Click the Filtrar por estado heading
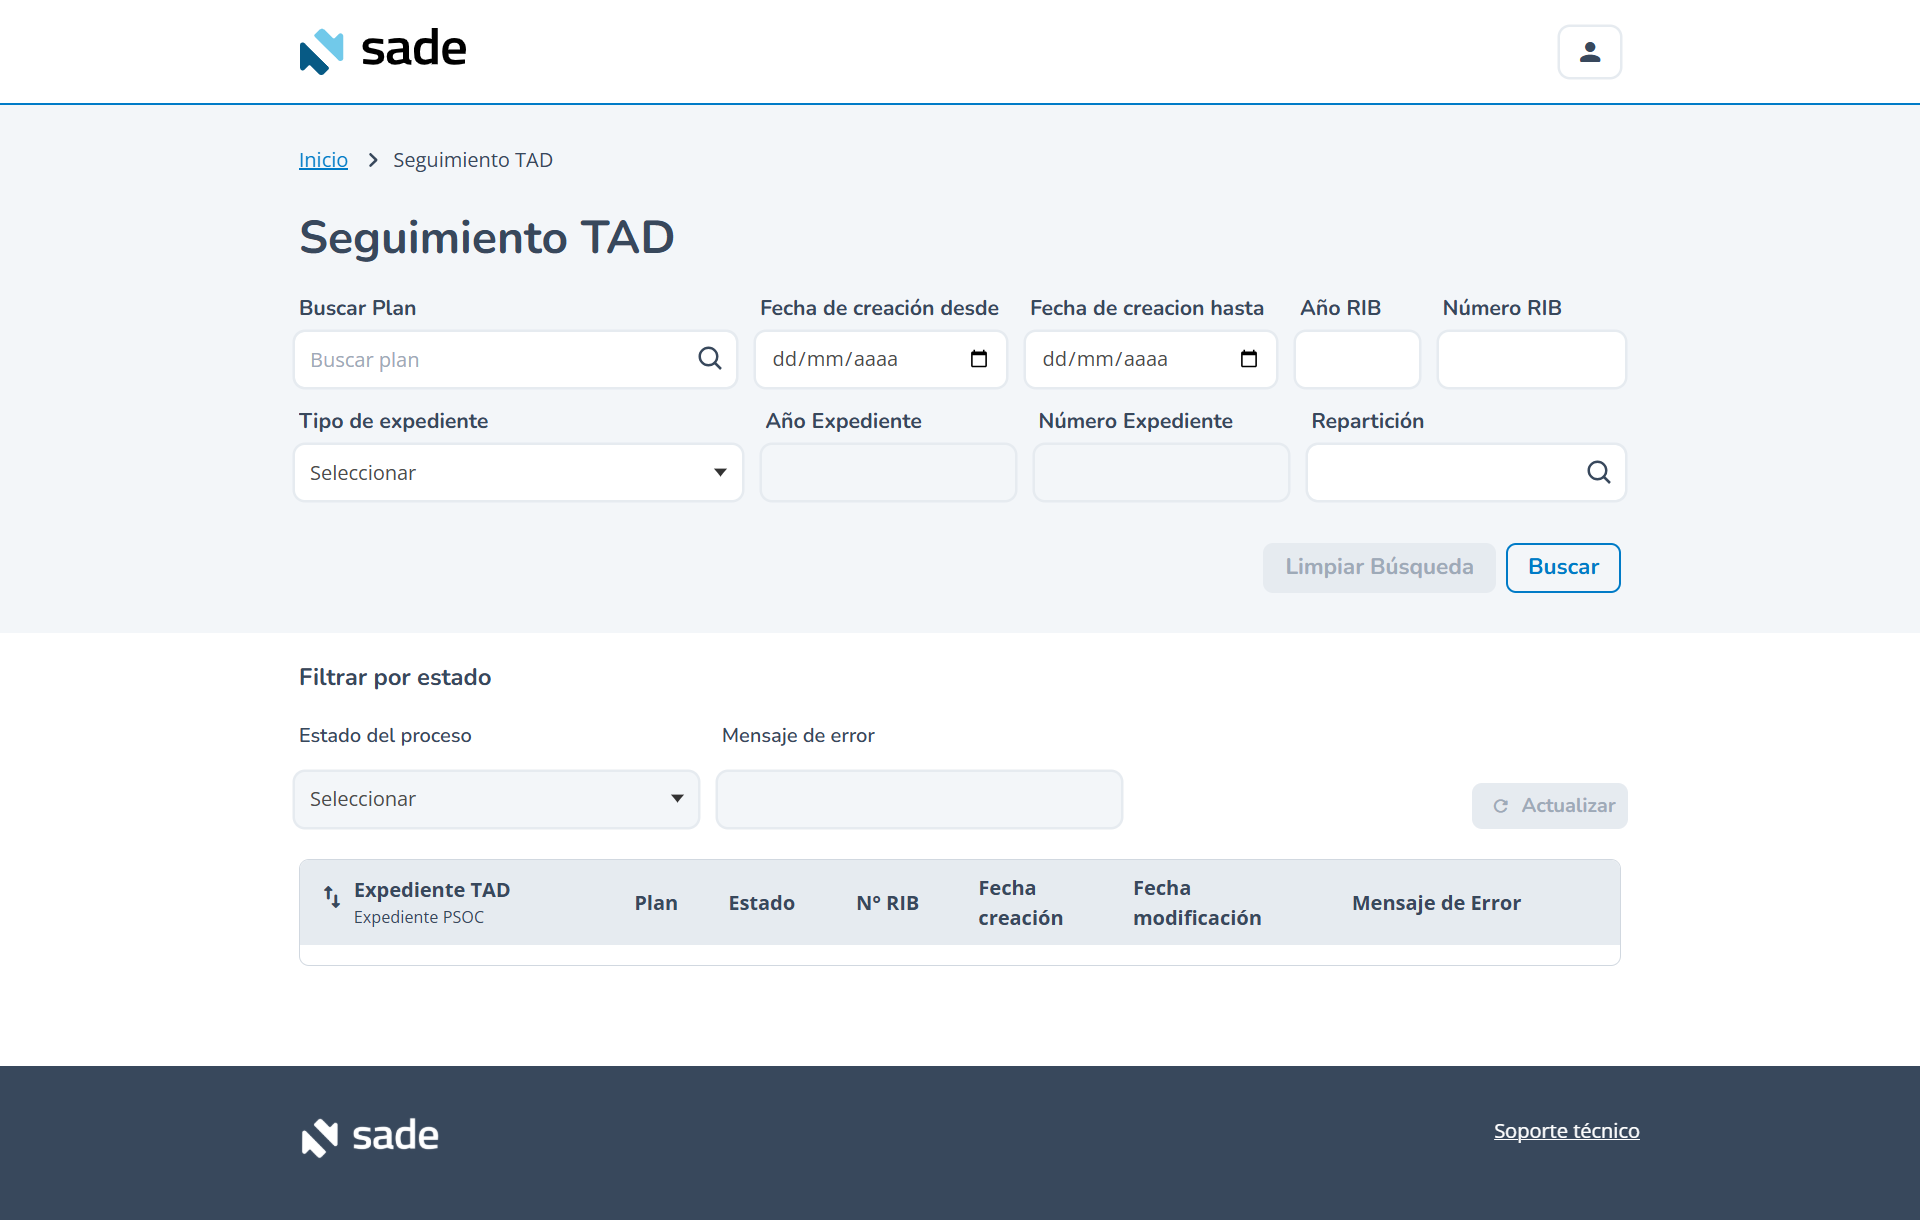1920x1220 pixels. point(395,677)
